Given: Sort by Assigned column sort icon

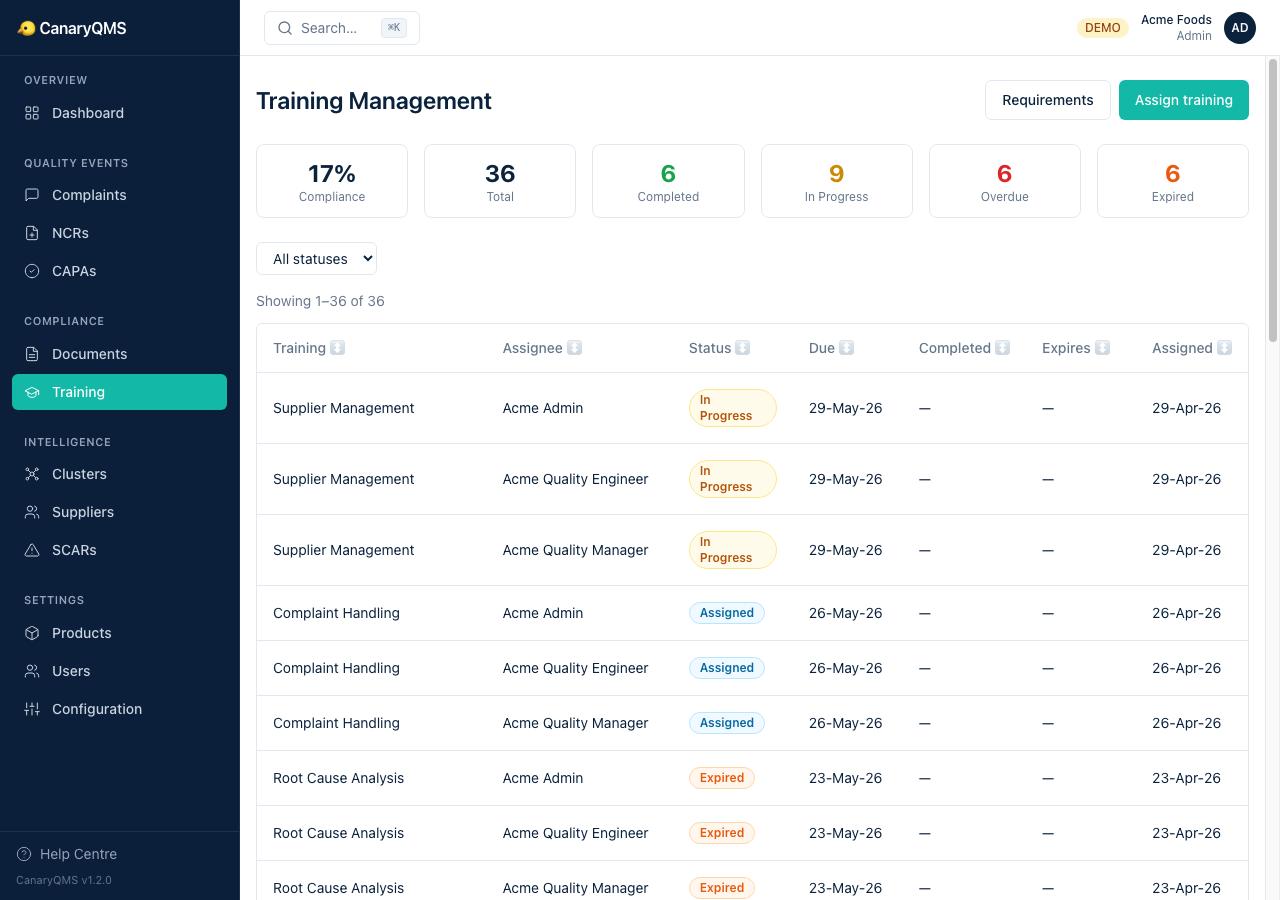Looking at the screenshot, I should click(x=1224, y=348).
